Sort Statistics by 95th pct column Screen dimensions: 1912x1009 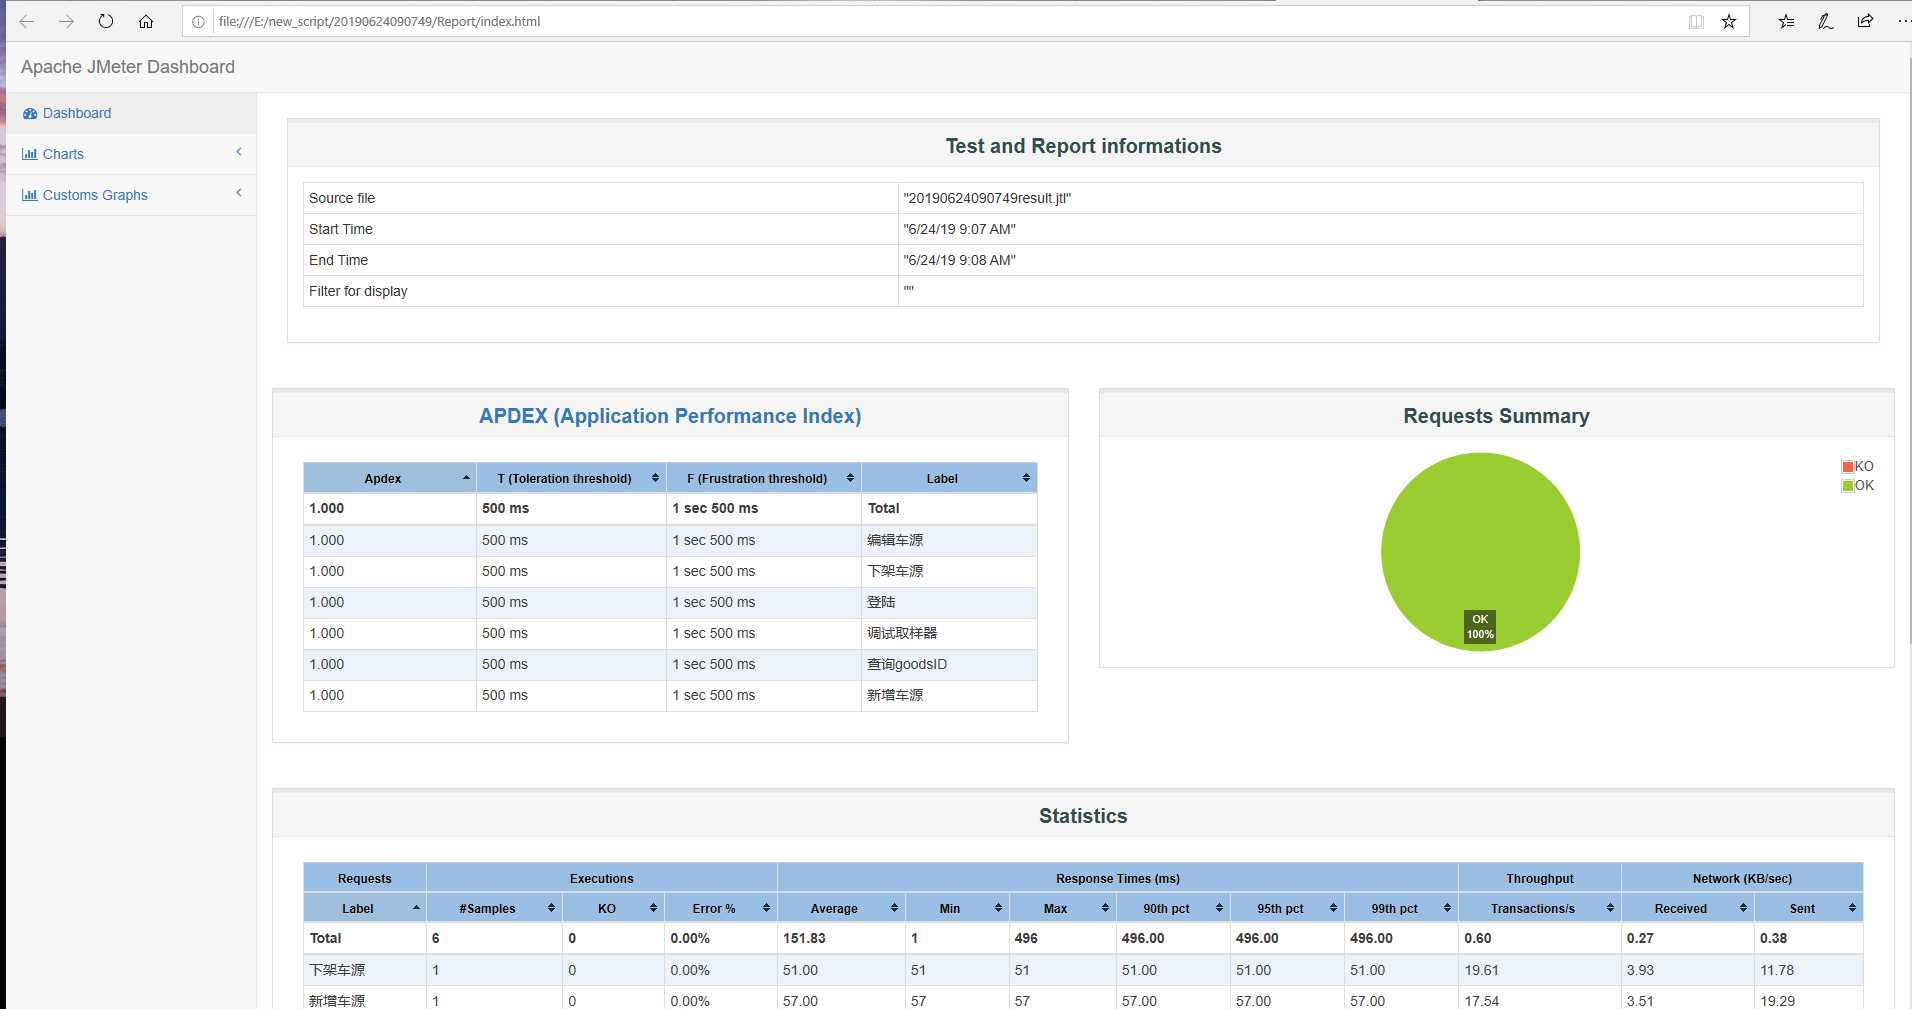click(1287, 908)
